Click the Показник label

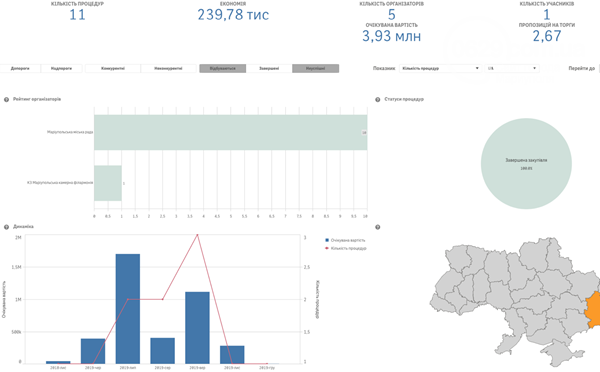pyautogui.click(x=384, y=69)
